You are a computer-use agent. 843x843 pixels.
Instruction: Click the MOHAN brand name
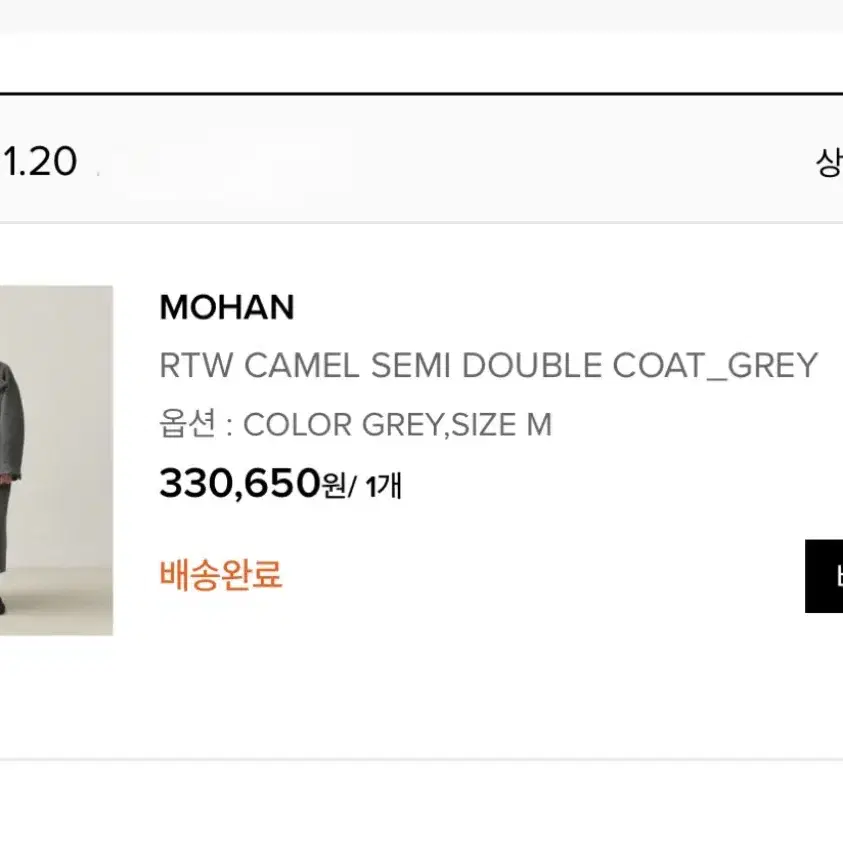(x=227, y=307)
